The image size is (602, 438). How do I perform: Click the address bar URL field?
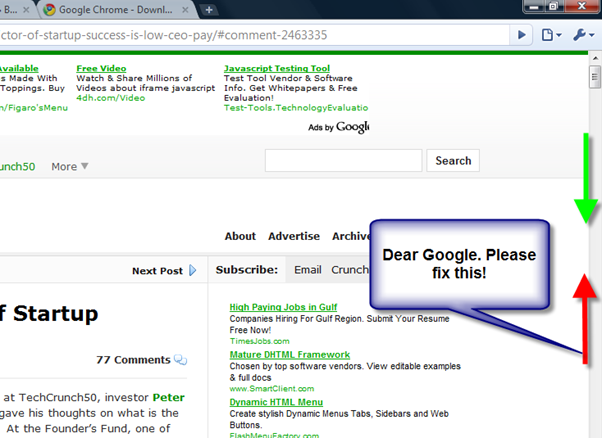pyautogui.click(x=253, y=35)
